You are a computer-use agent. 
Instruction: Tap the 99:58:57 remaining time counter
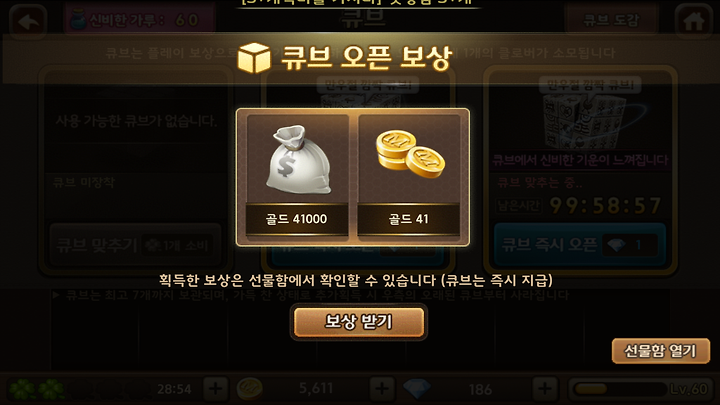pos(605,205)
